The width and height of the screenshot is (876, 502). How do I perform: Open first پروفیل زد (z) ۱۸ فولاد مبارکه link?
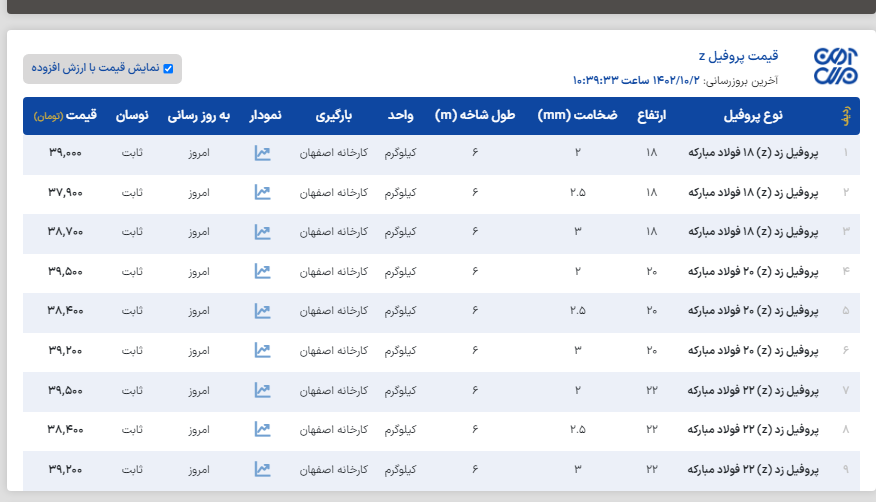click(753, 153)
